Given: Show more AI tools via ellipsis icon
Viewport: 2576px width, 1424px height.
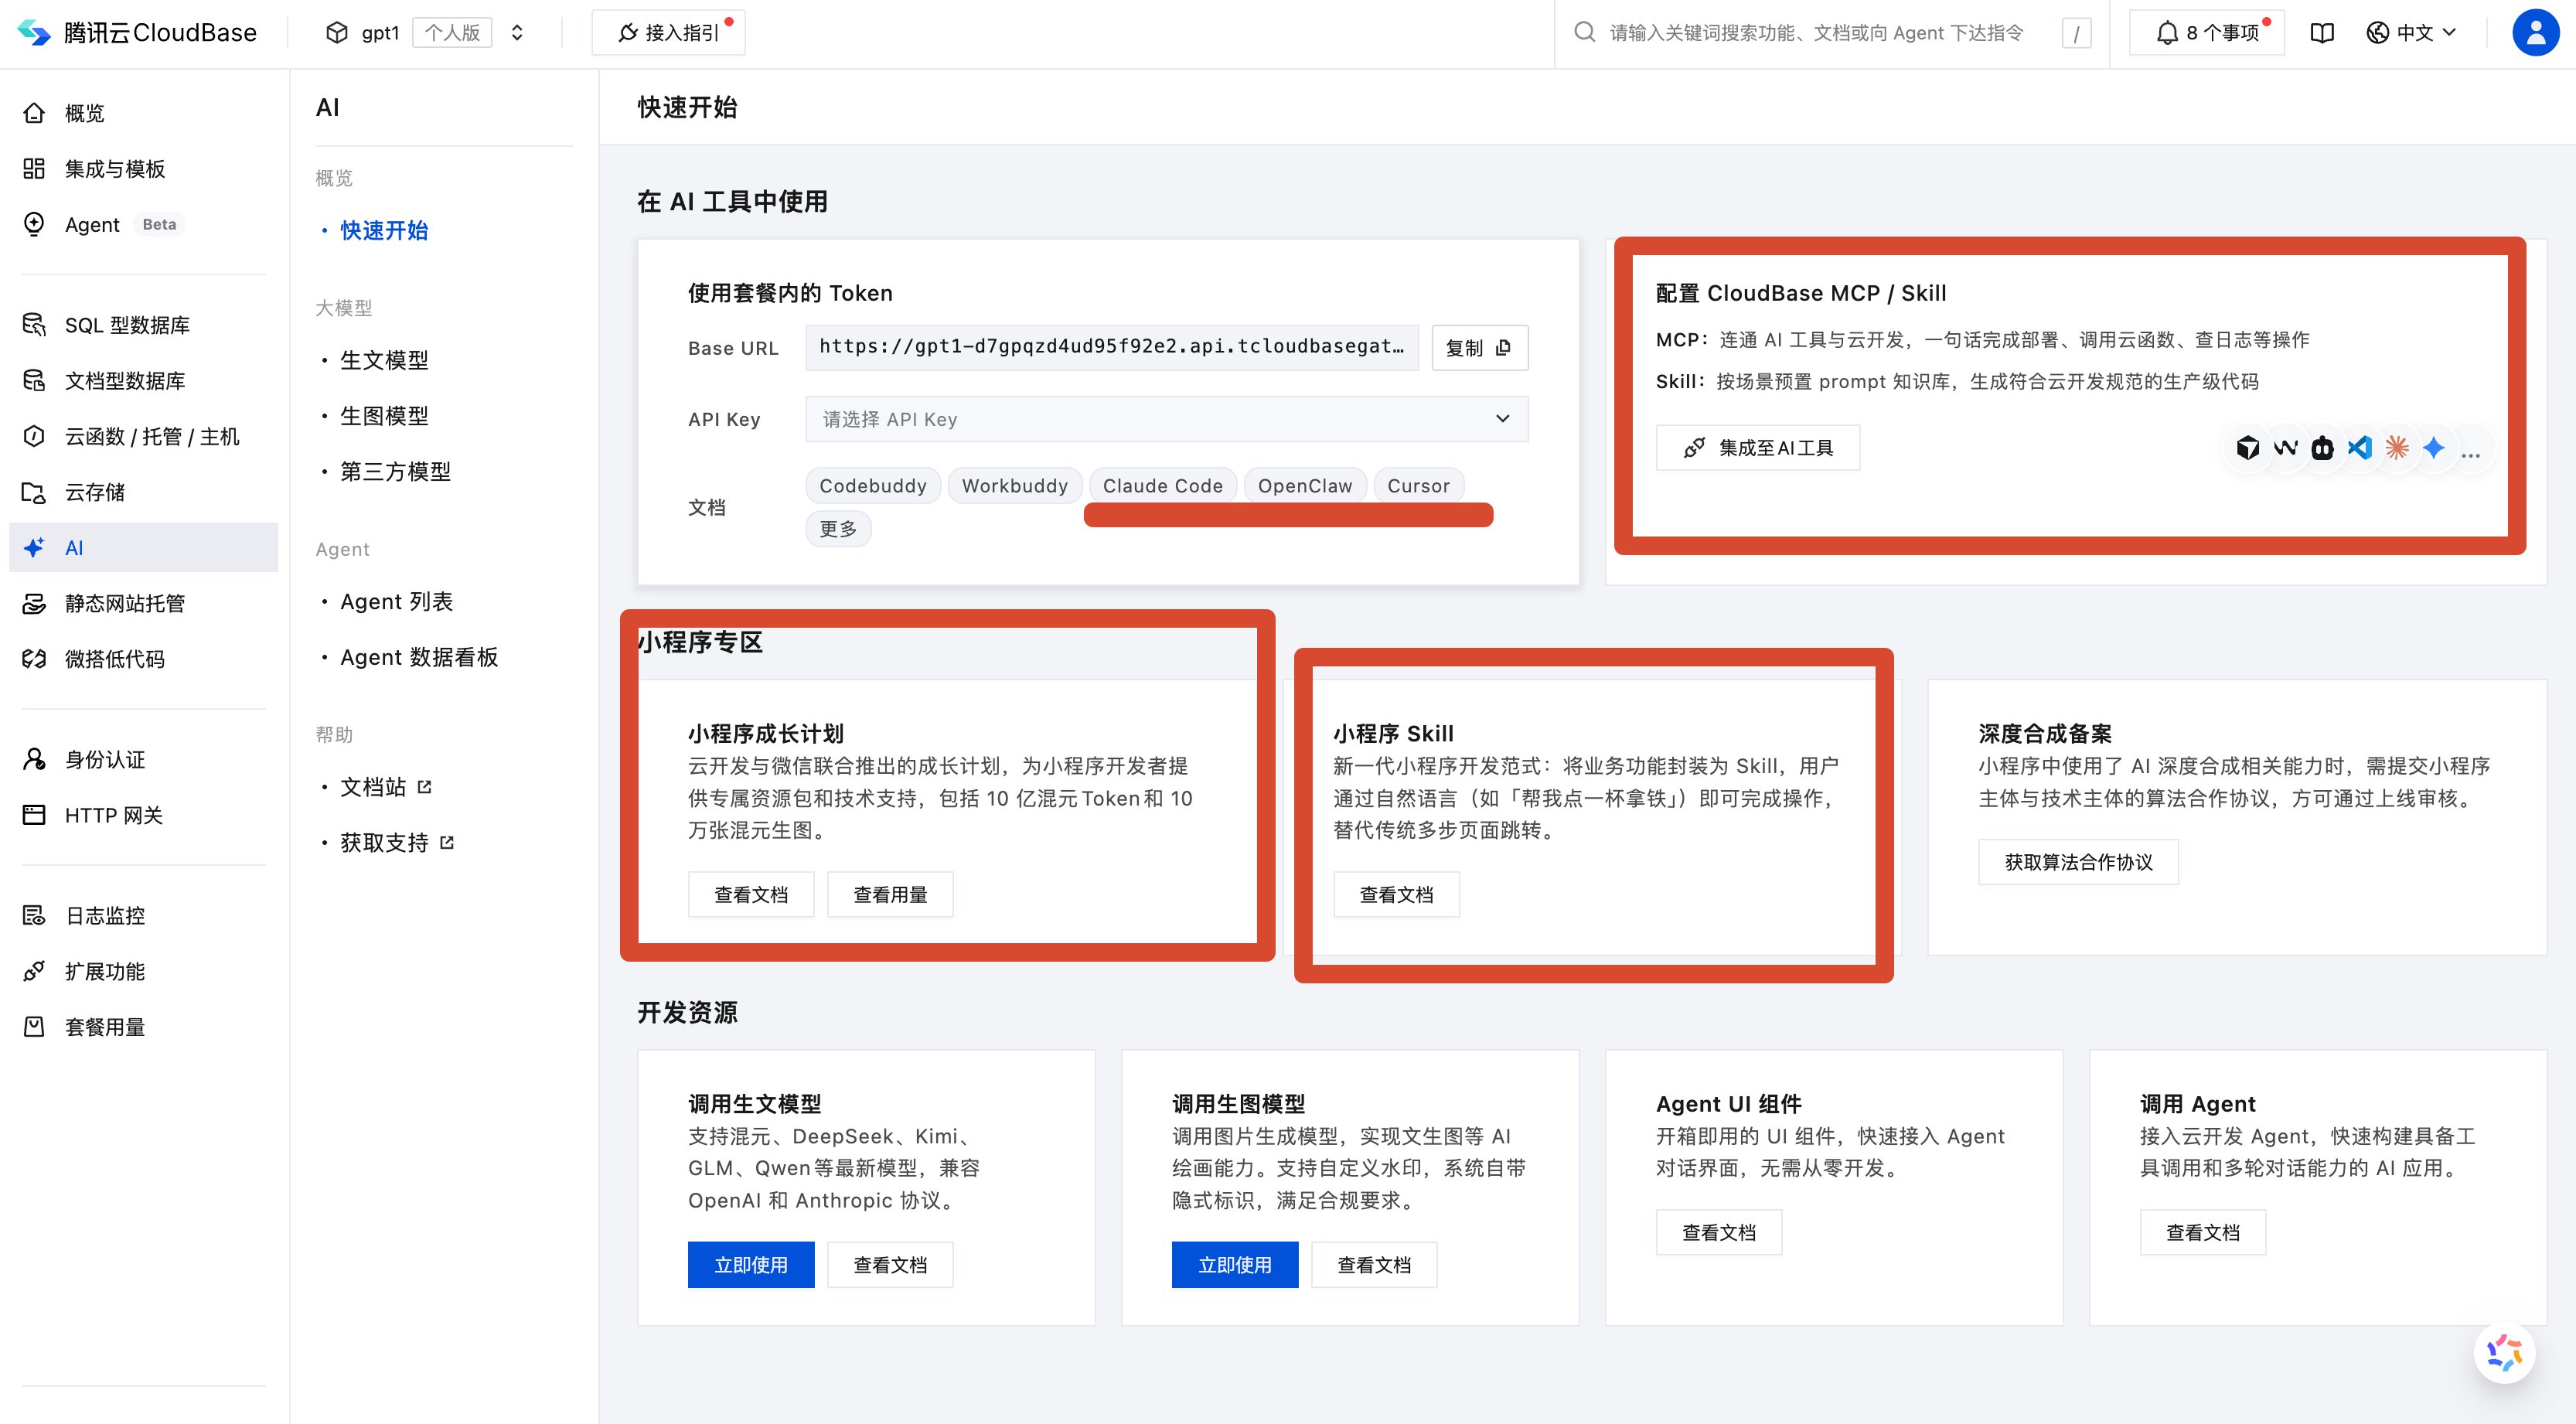Looking at the screenshot, I should pos(2470,454).
